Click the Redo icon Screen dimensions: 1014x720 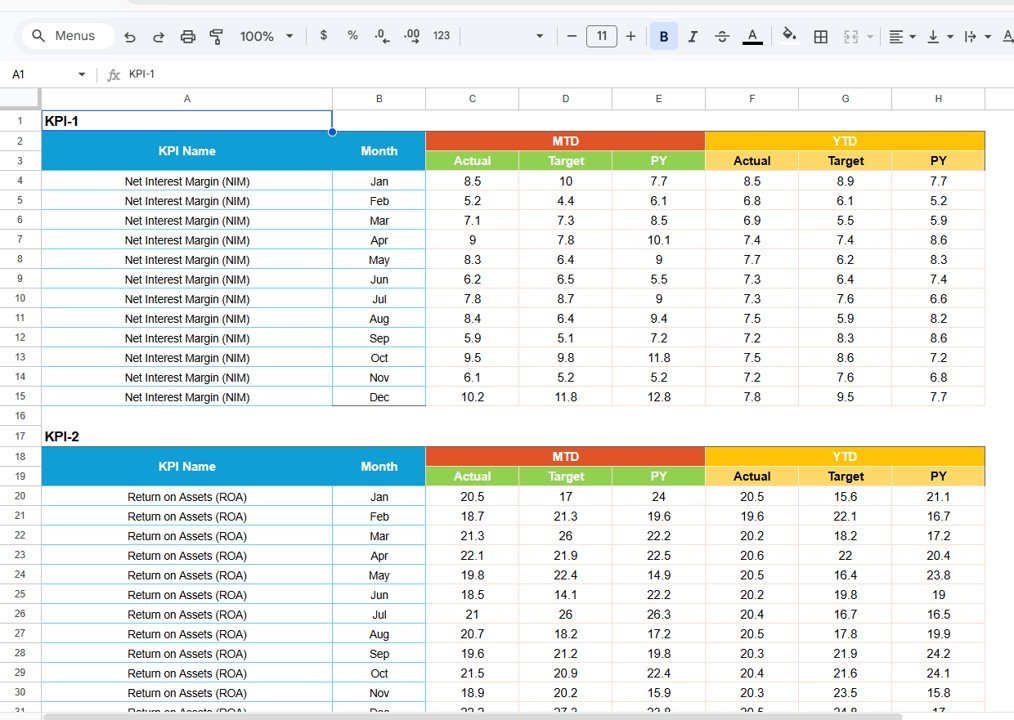158,36
